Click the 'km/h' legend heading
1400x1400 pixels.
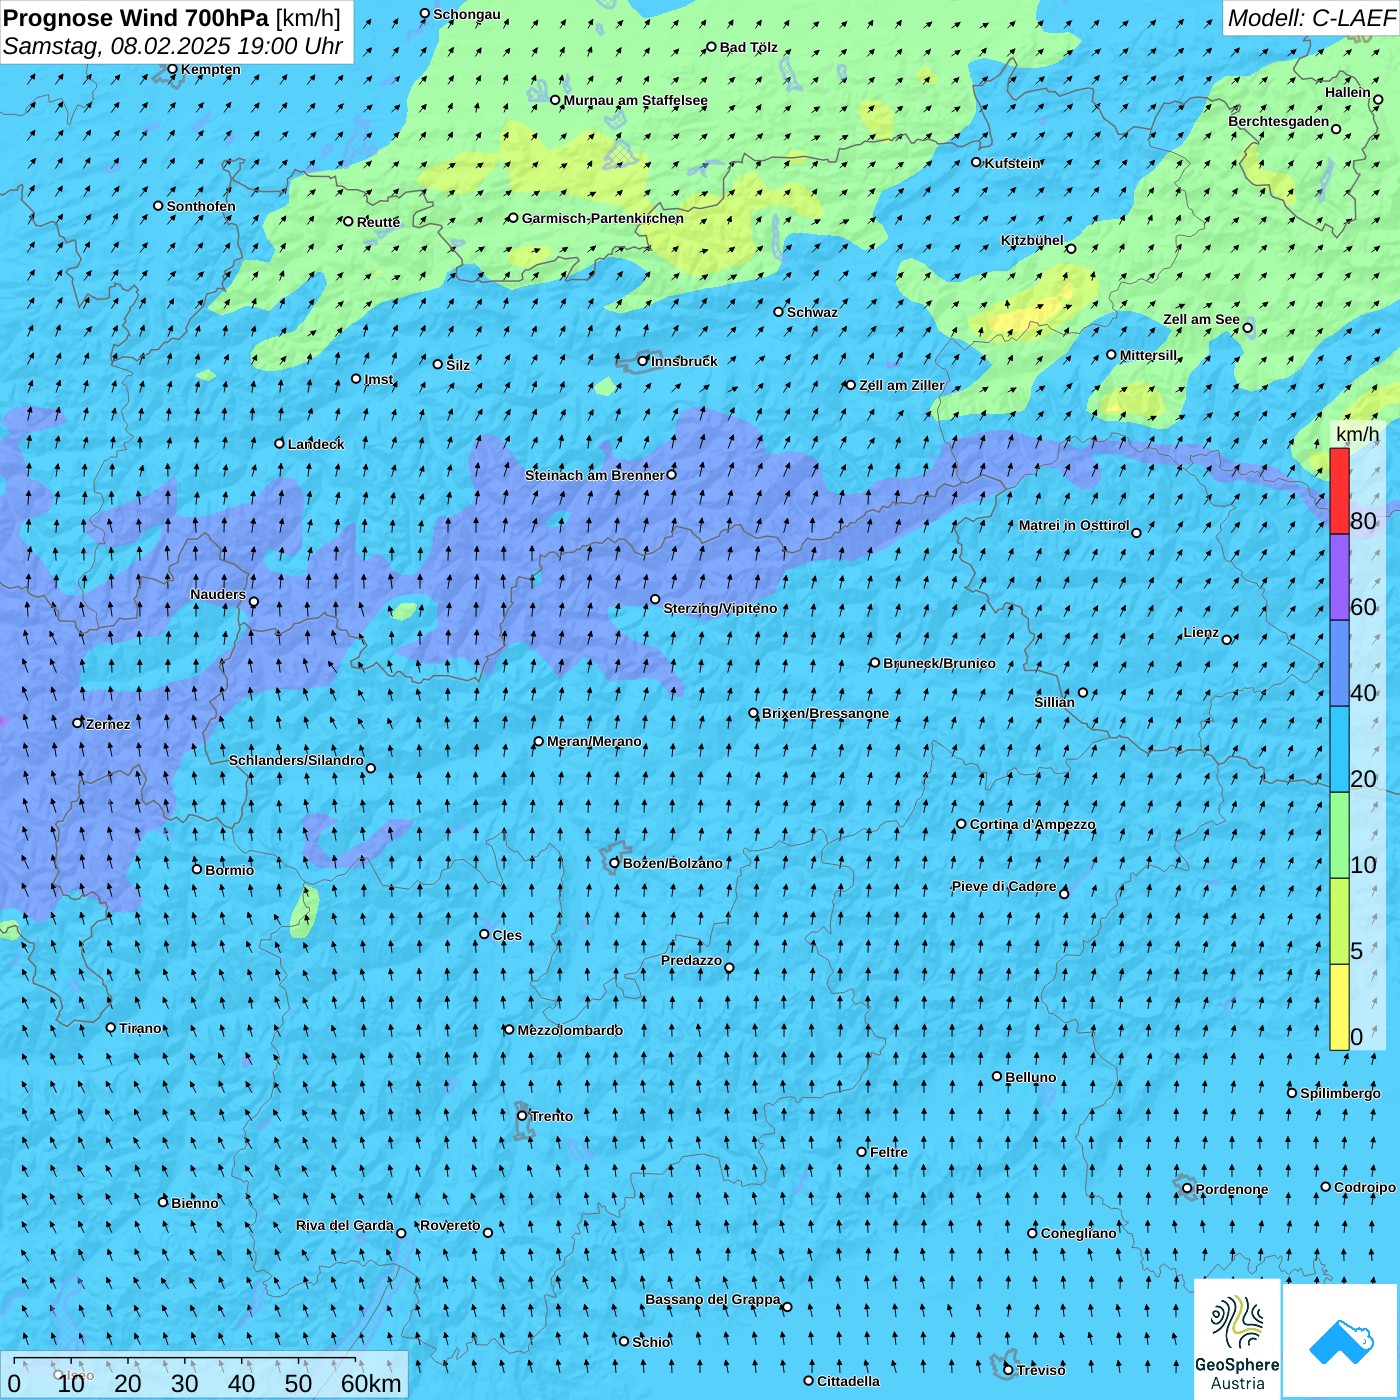pos(1357,434)
